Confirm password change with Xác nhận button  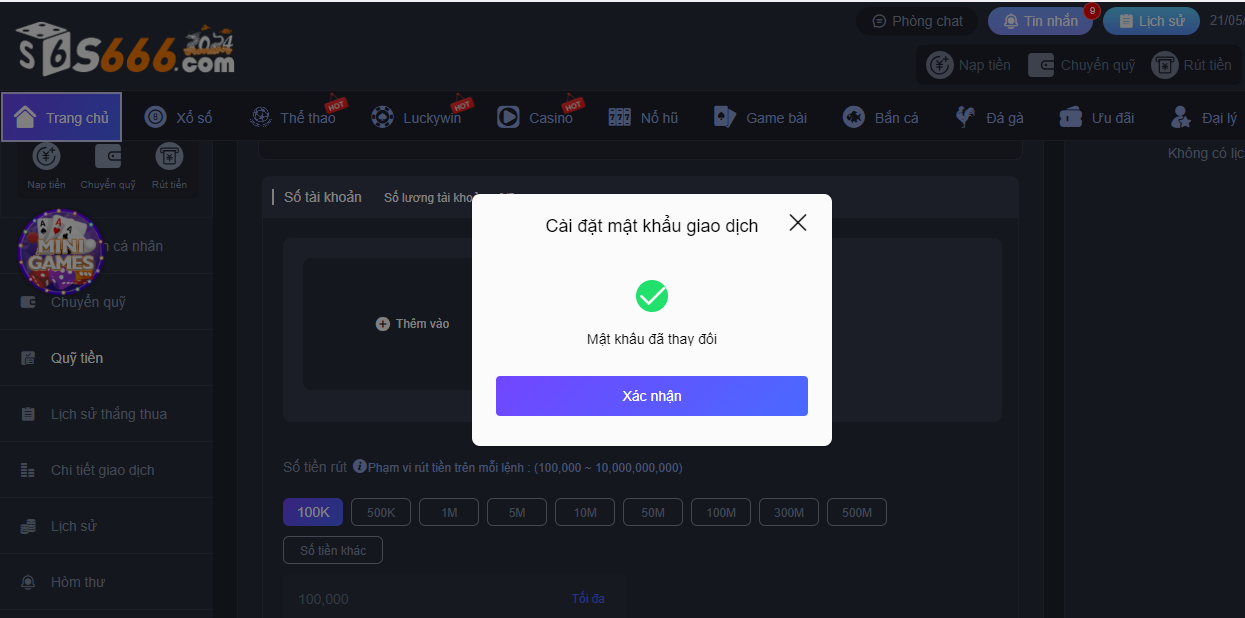pyautogui.click(x=651, y=395)
